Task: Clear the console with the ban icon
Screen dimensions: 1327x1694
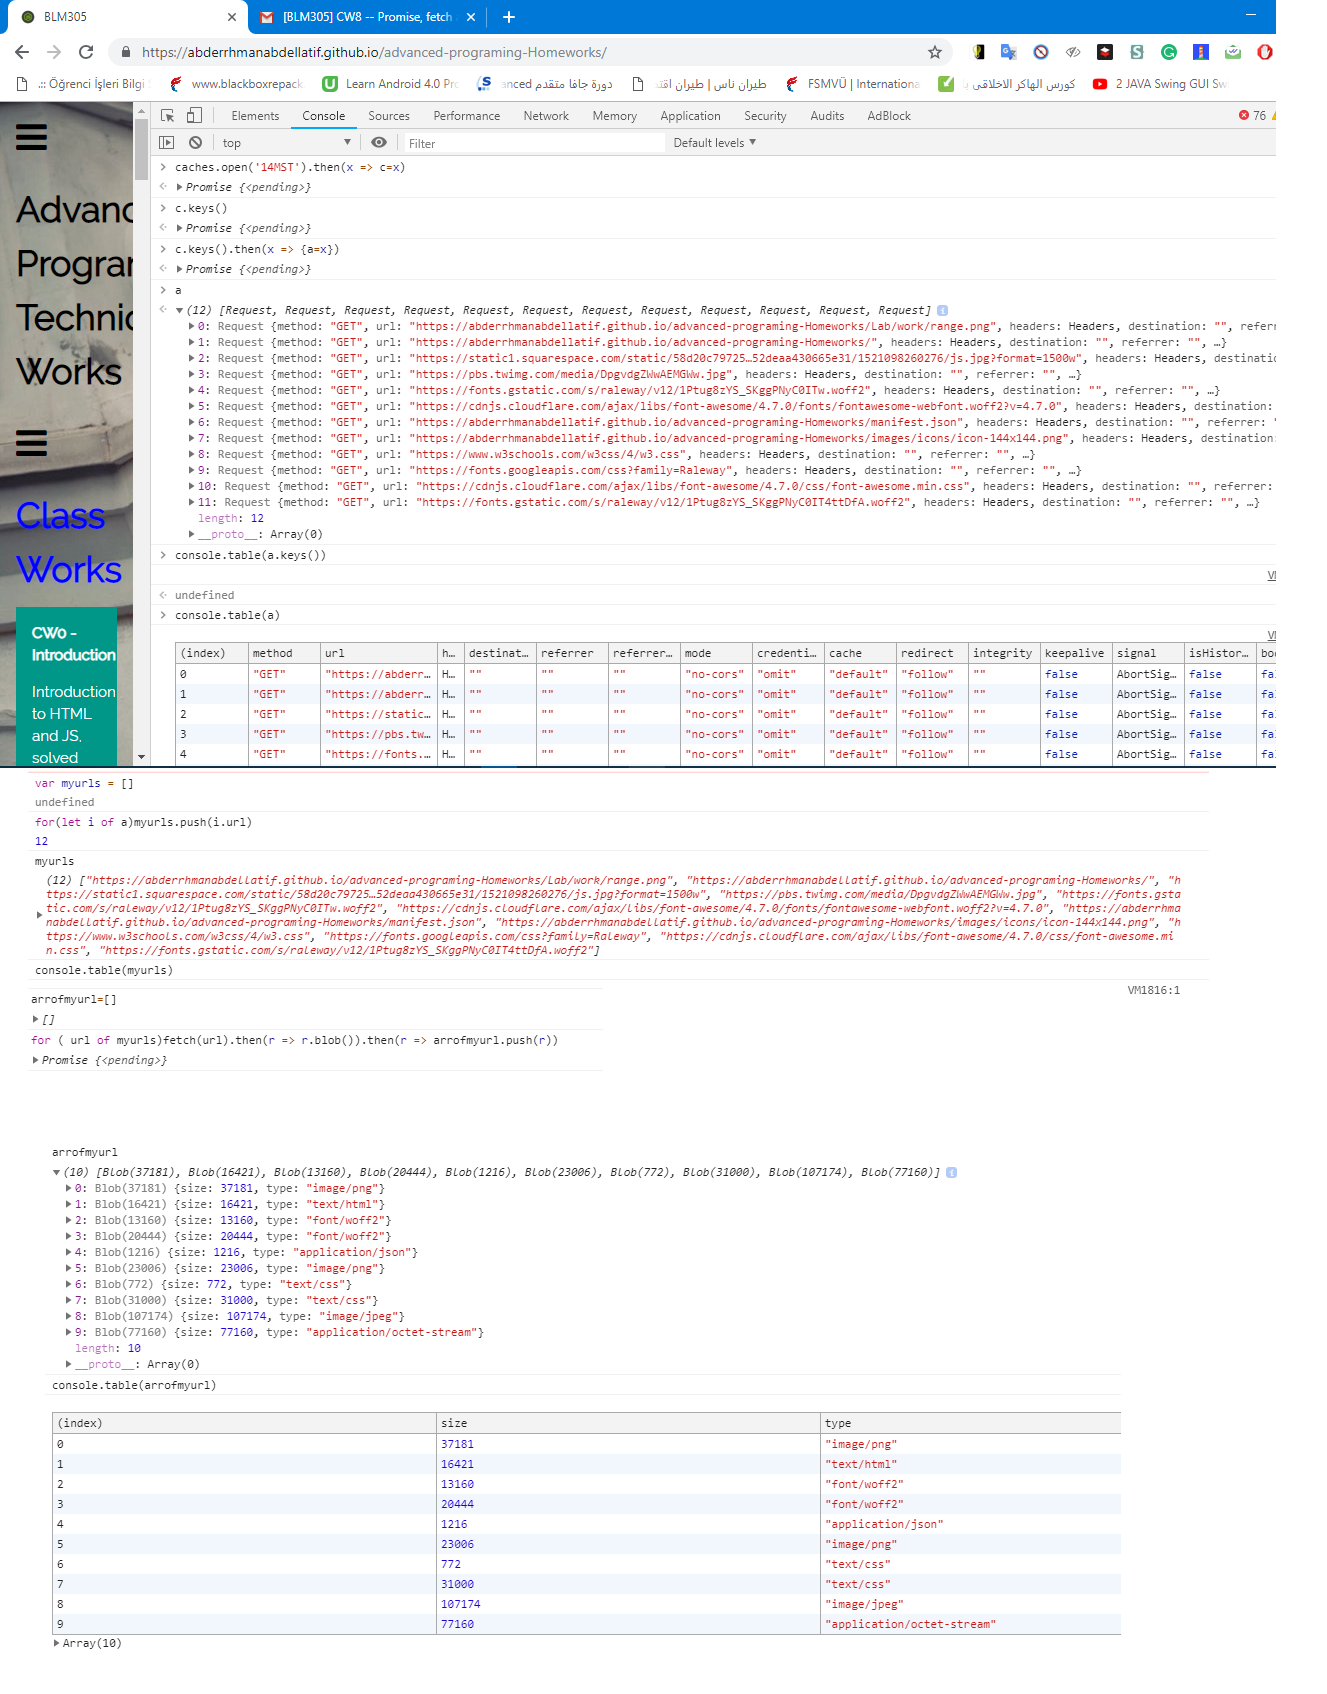Action: 196,143
